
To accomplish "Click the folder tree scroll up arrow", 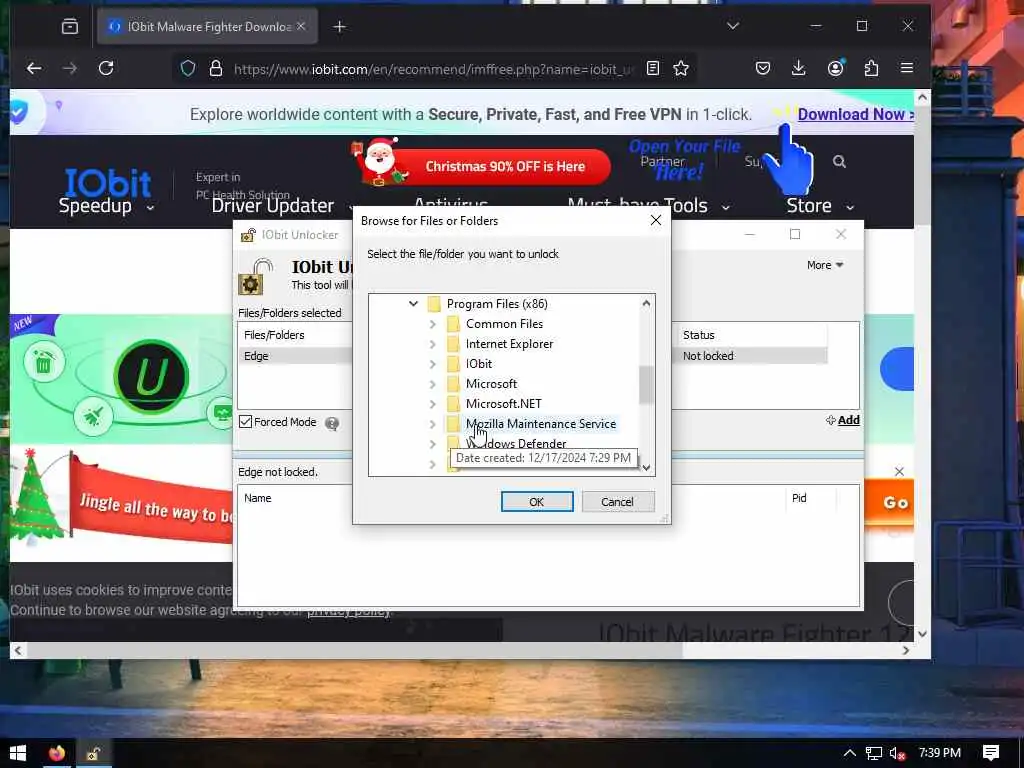I will point(646,303).
